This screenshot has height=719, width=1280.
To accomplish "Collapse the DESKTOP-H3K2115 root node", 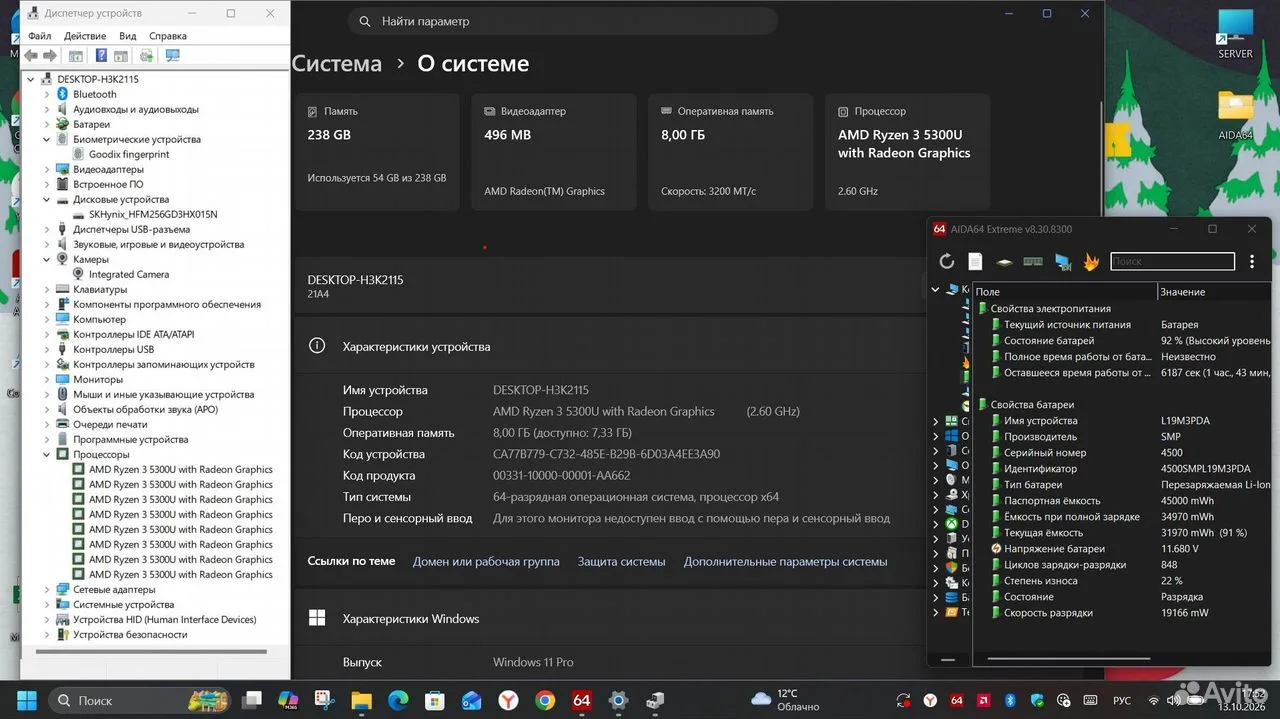I will [x=32, y=79].
